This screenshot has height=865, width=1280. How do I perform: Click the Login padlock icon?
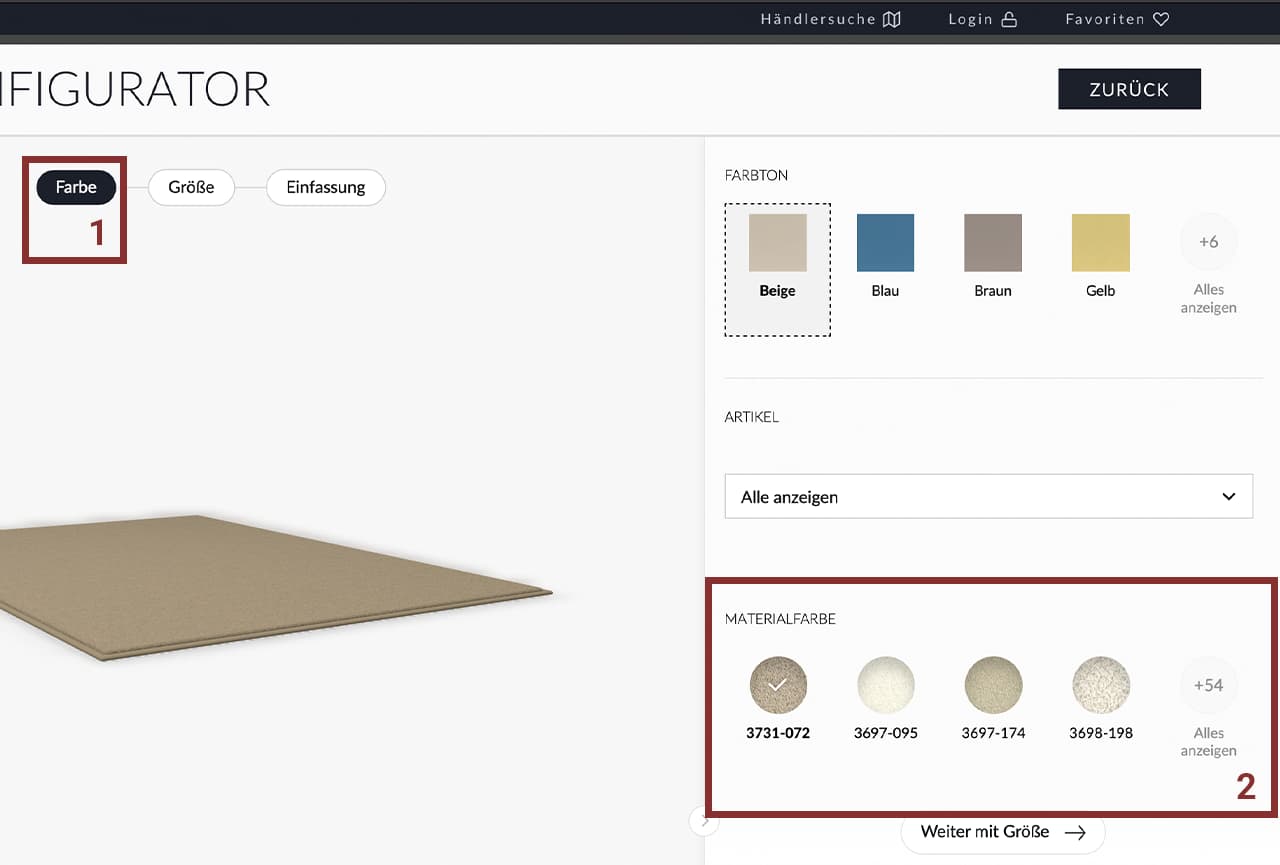click(x=1009, y=19)
